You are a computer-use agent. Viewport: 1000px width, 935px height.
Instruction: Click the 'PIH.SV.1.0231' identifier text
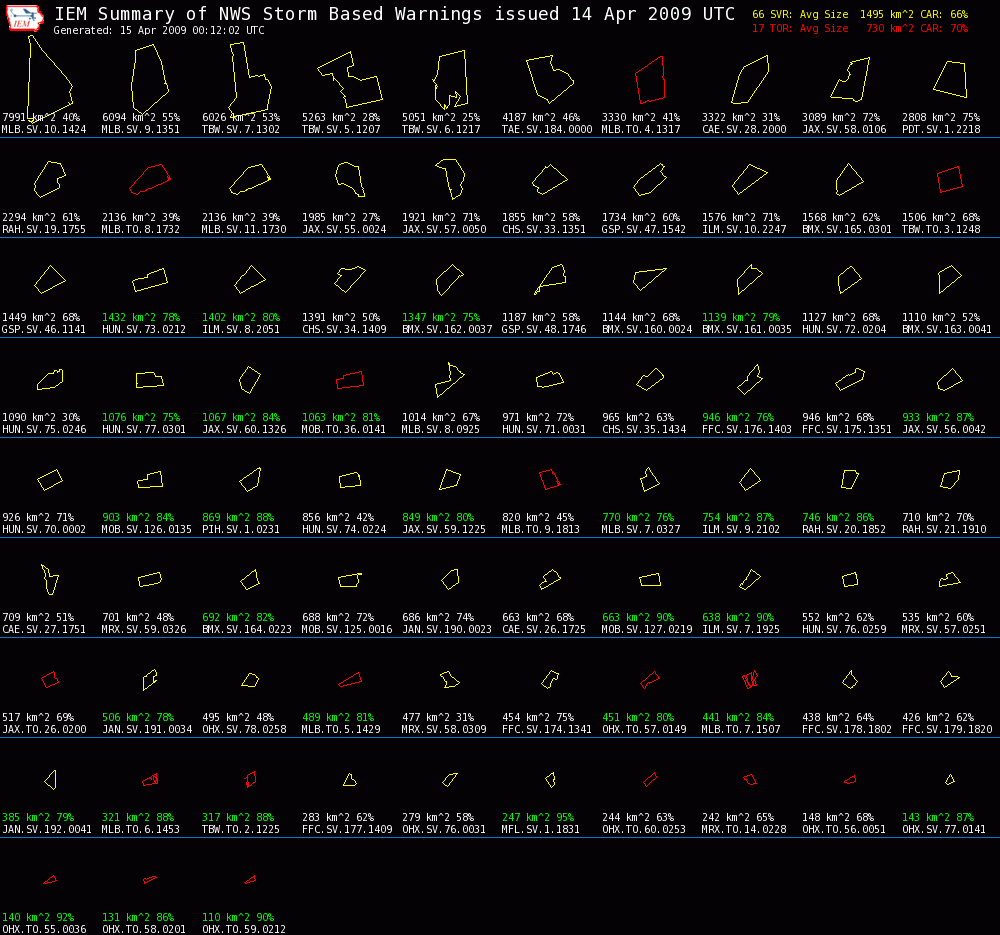[x=241, y=529]
